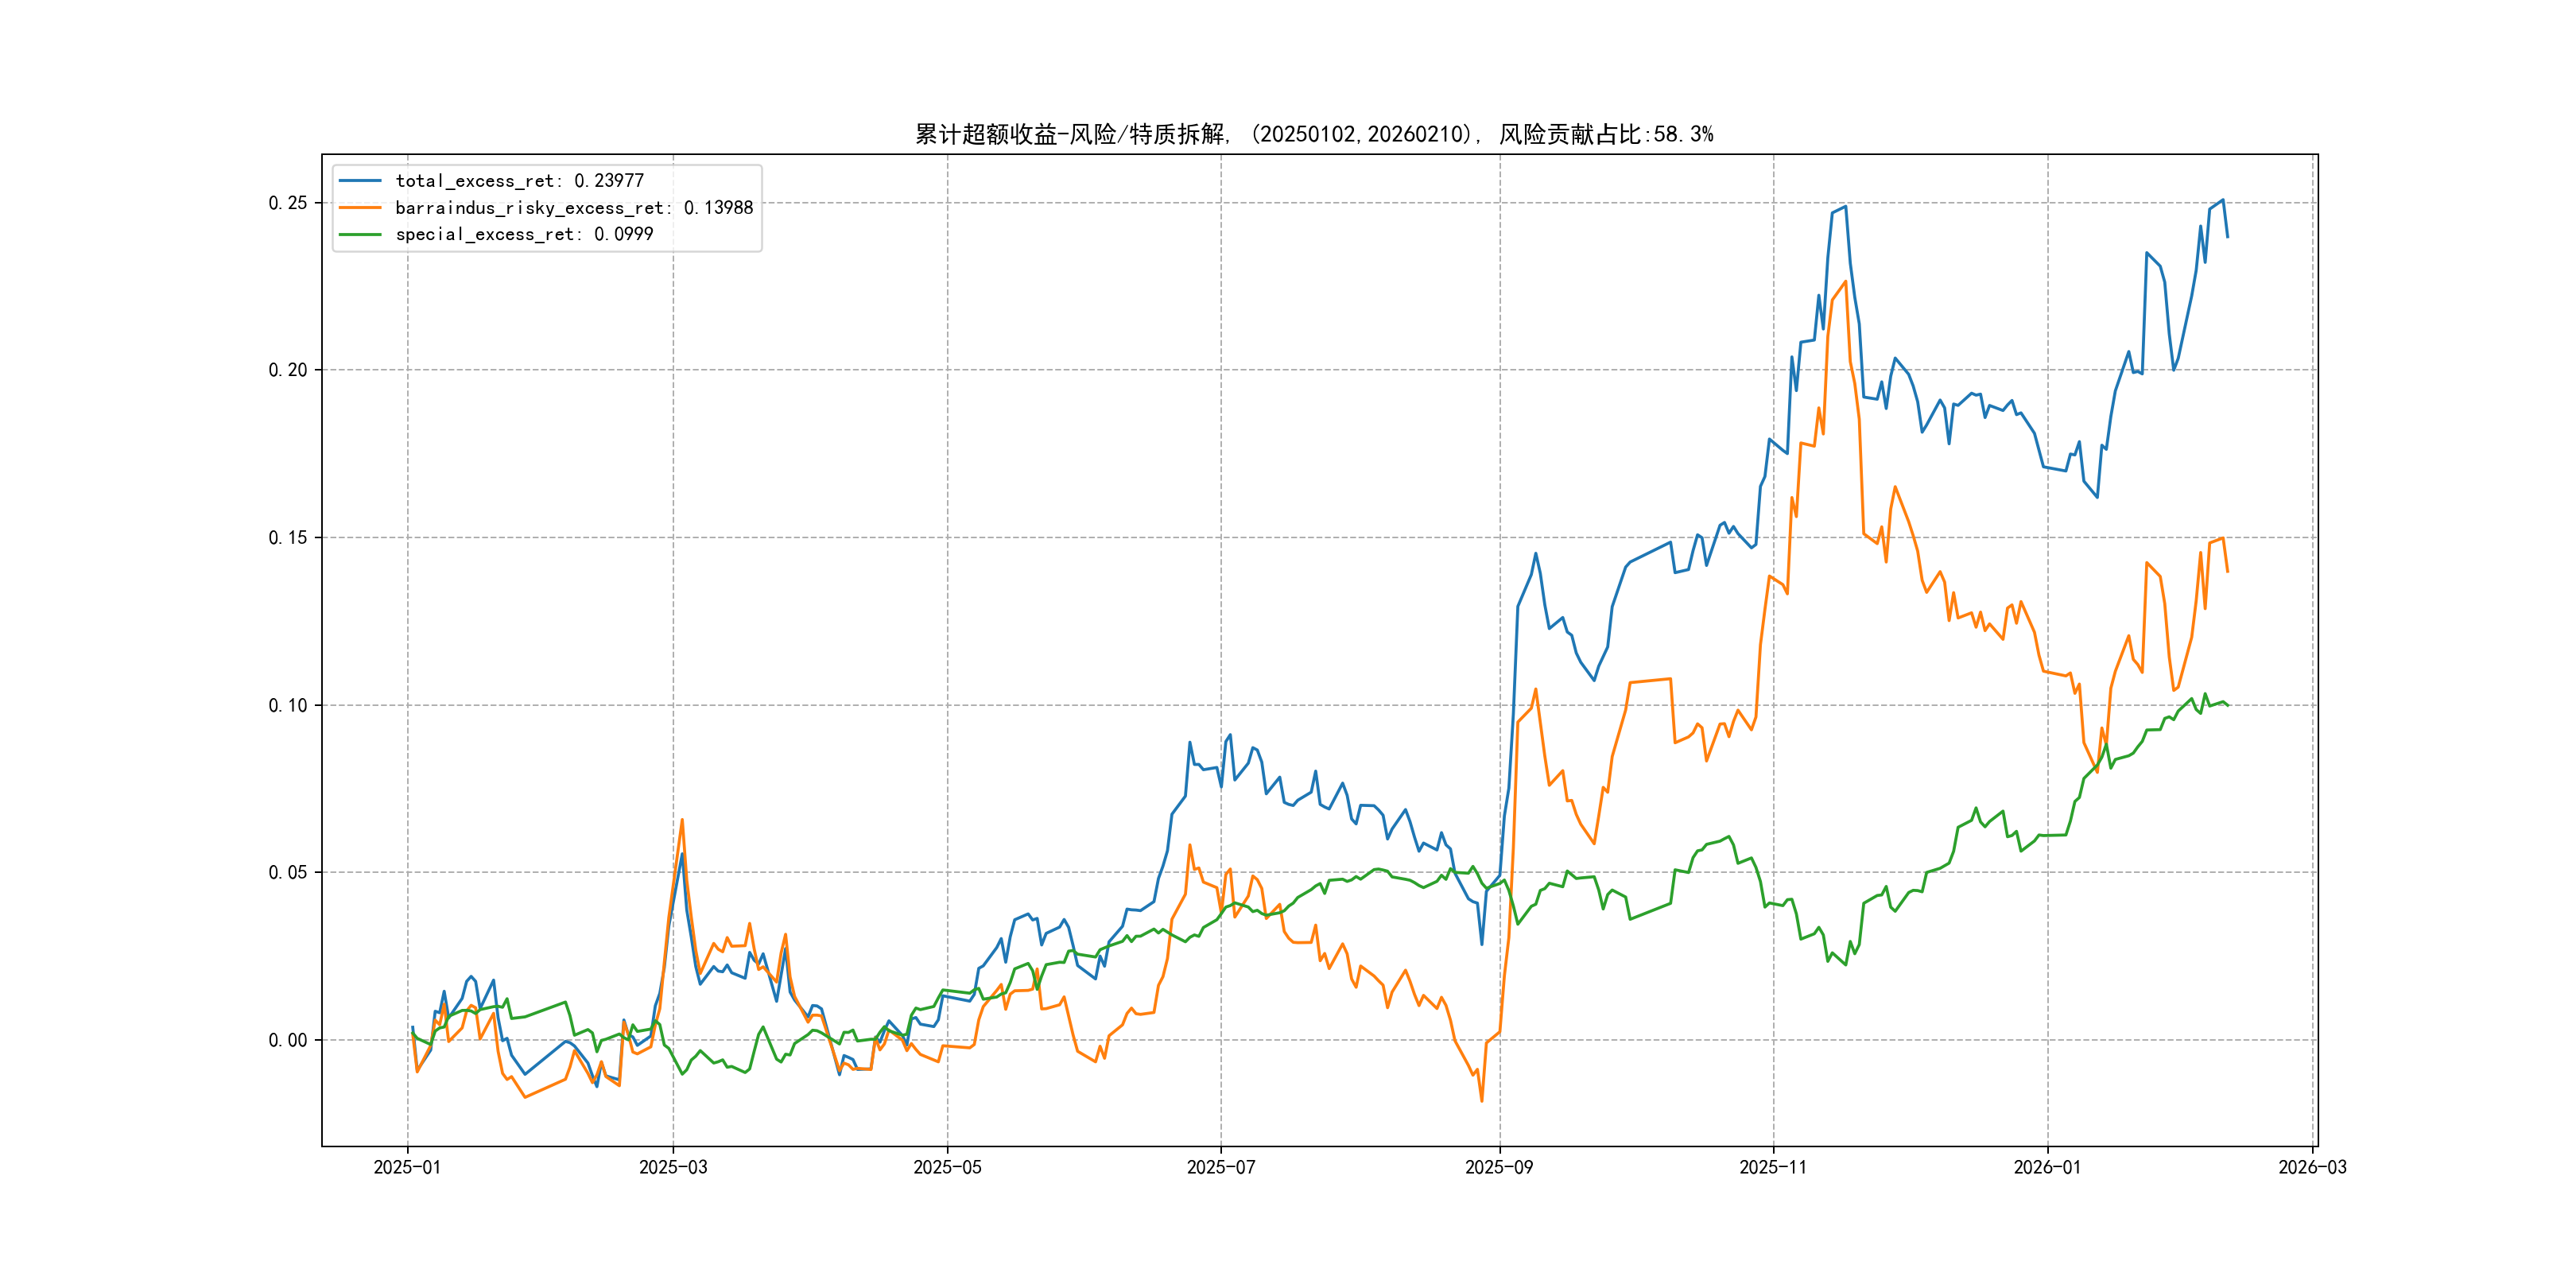Click the barraindus_risky_excess_ret: 0.13988 legend label
This screenshot has width=2576, height=1288.
pyautogui.click(x=574, y=208)
